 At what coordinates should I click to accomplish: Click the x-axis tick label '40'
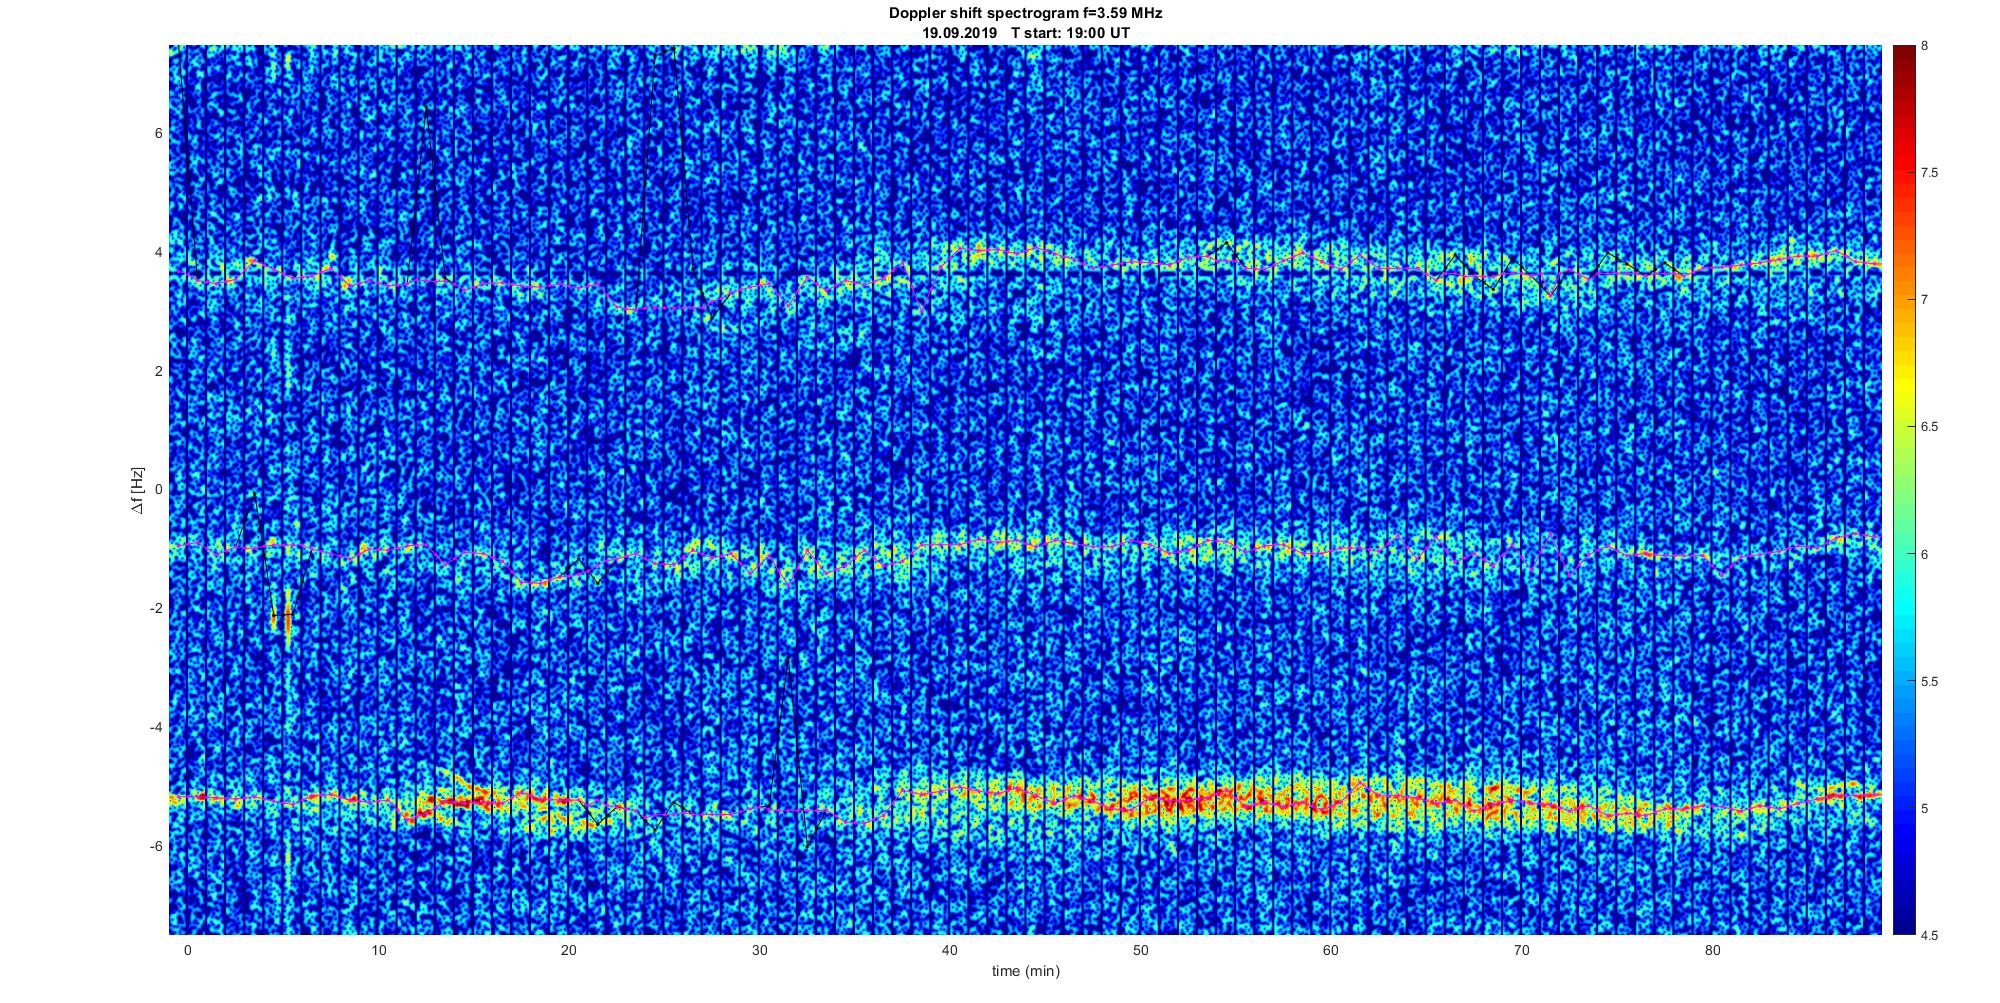click(x=950, y=950)
